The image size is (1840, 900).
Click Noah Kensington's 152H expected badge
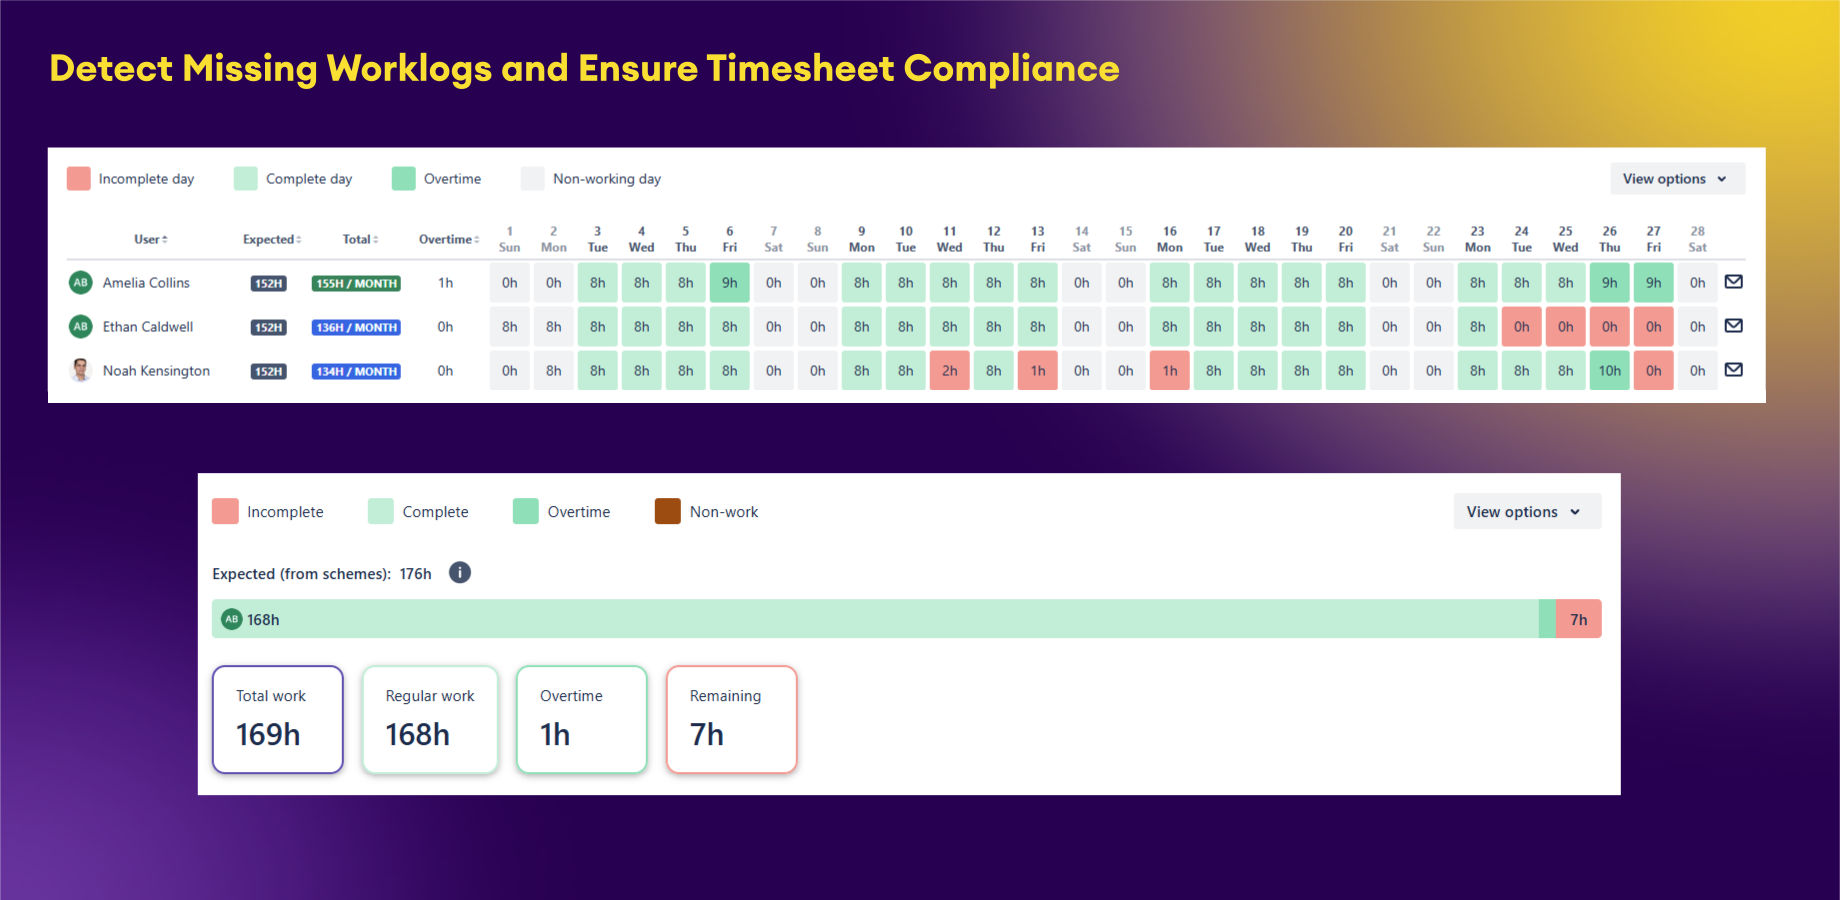(268, 370)
